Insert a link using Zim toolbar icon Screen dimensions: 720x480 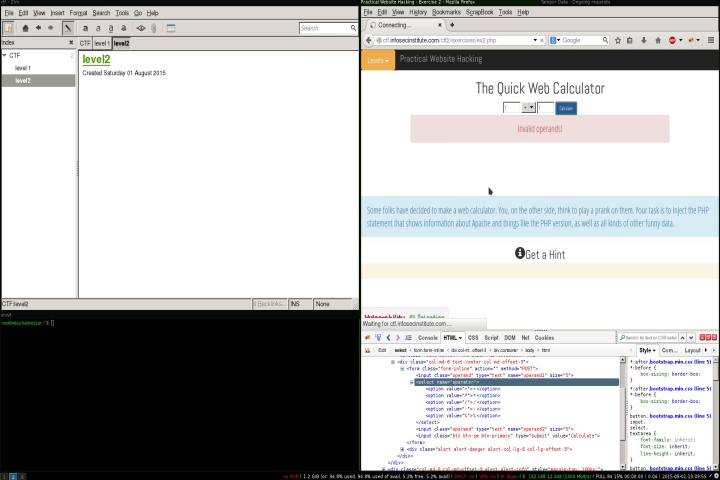click(141, 28)
